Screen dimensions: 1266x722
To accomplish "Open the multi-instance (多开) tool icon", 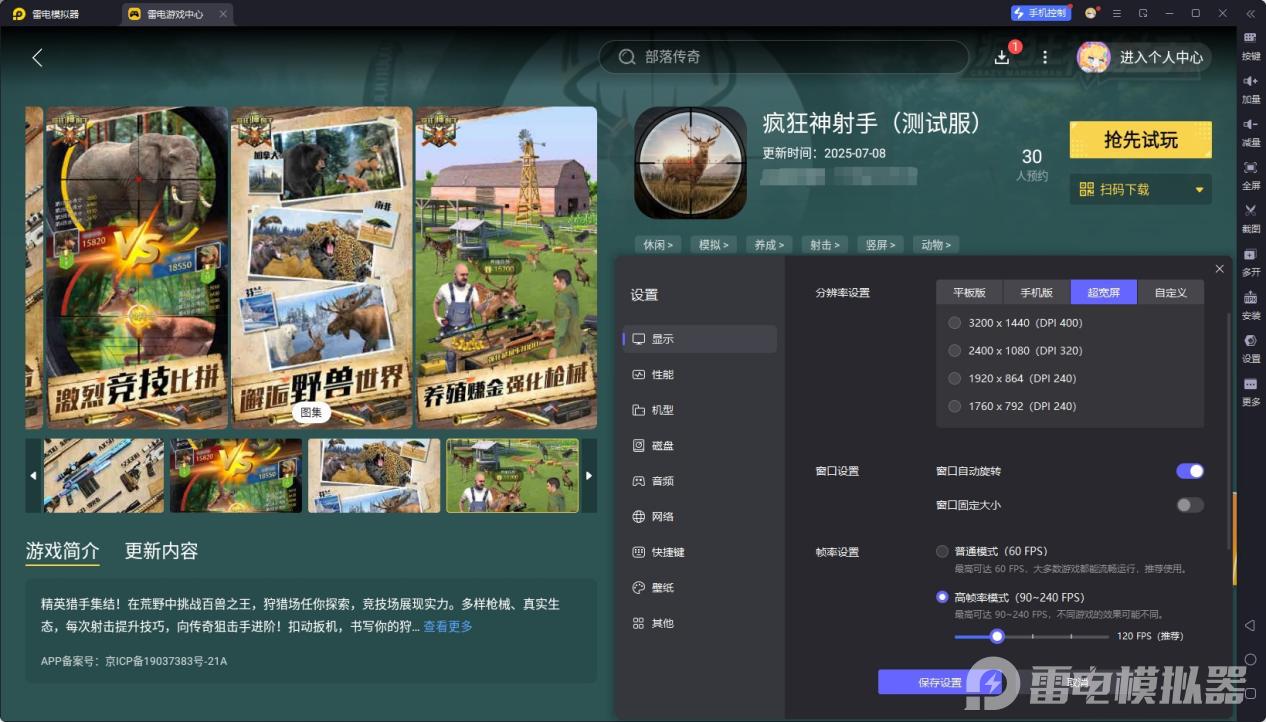I will [x=1250, y=255].
